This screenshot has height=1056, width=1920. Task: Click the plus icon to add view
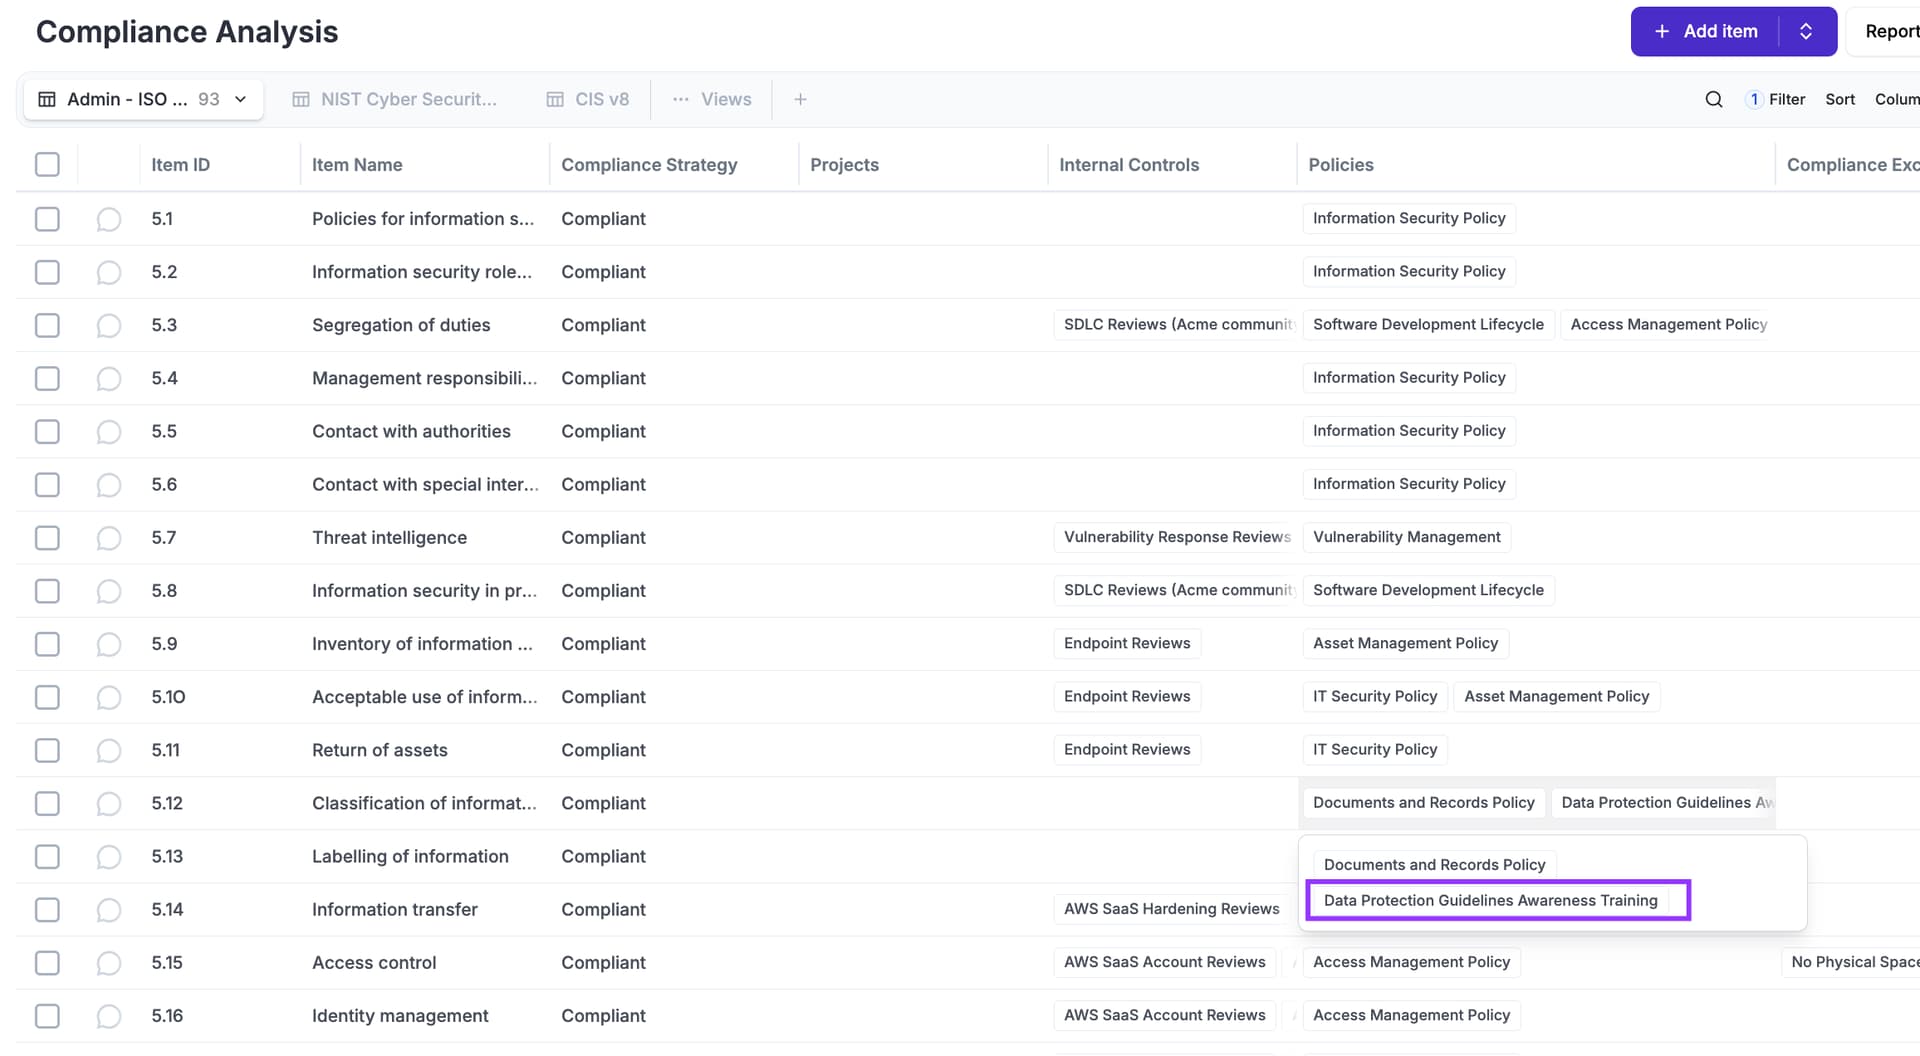(x=800, y=99)
